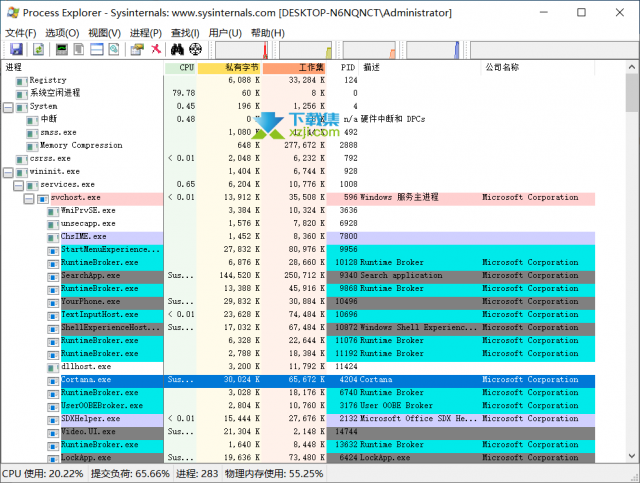This screenshot has width=640, height=483.
Task: Open the 视图(V) menu
Action: click(104, 33)
